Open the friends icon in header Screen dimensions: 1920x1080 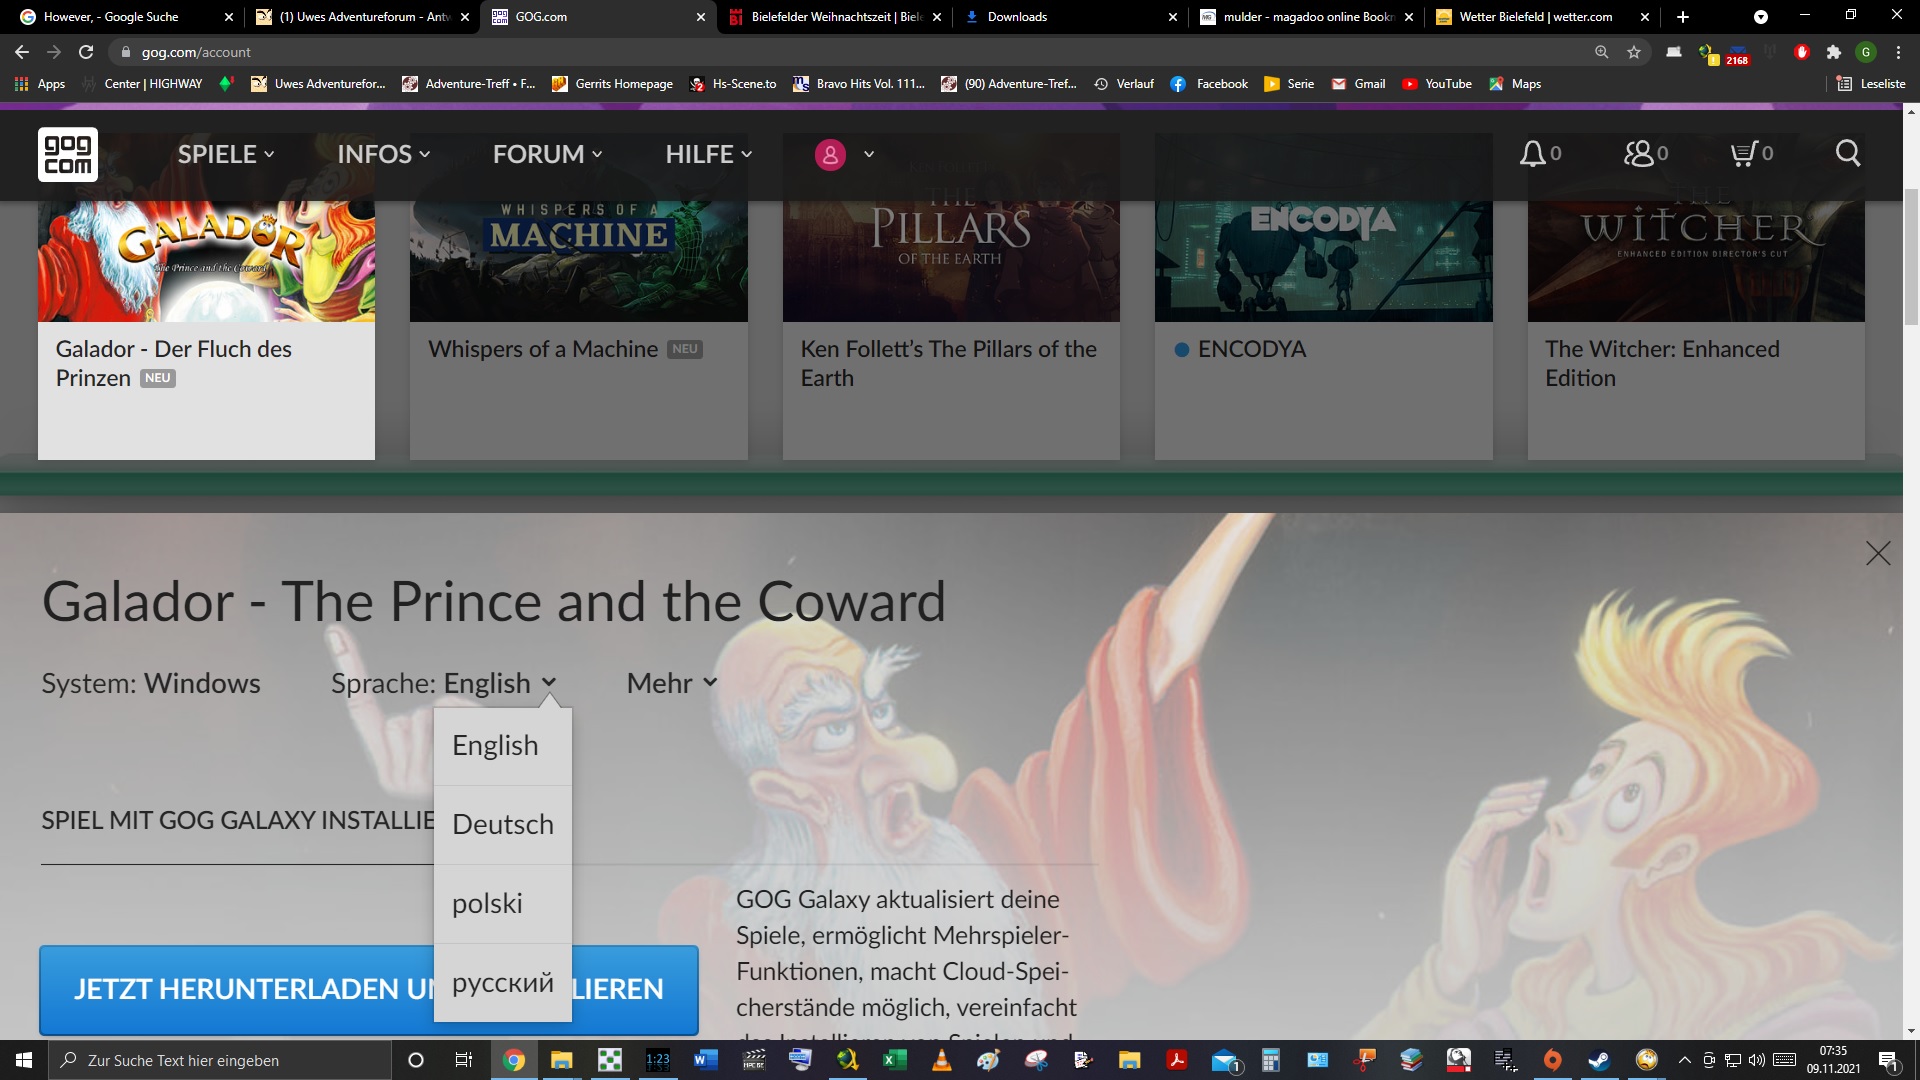click(1638, 154)
